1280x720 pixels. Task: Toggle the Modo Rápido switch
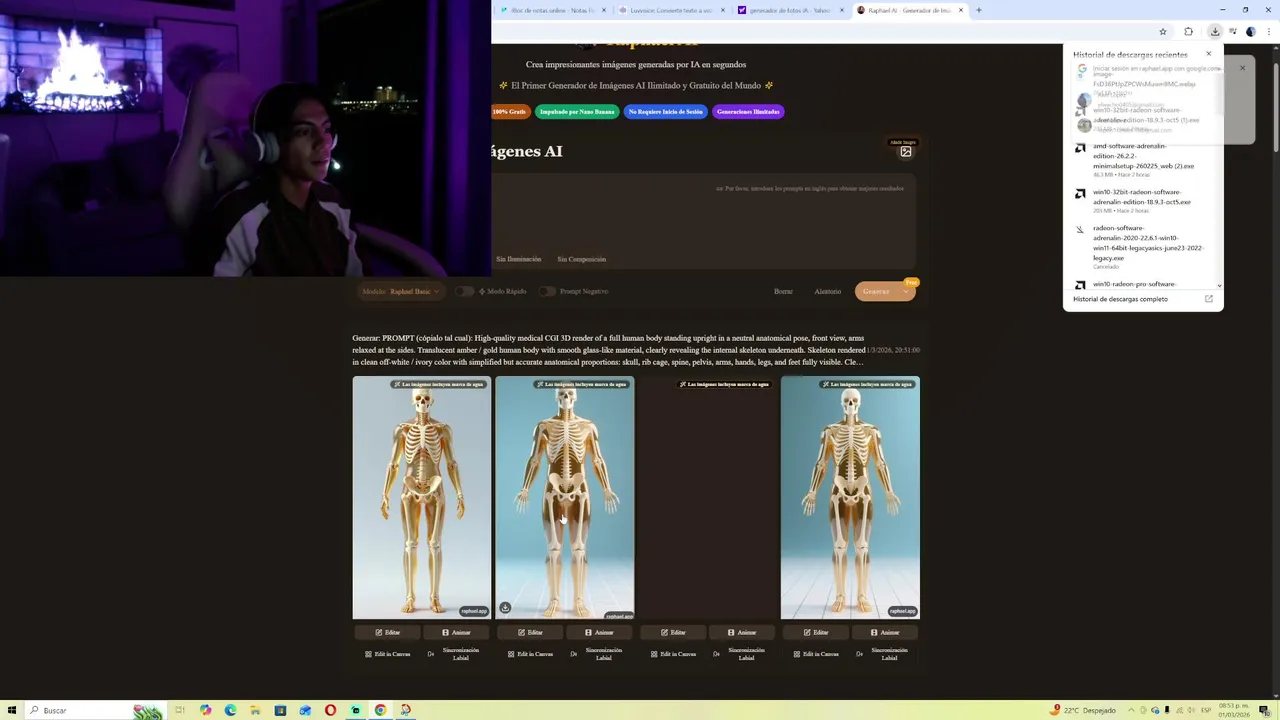464,291
